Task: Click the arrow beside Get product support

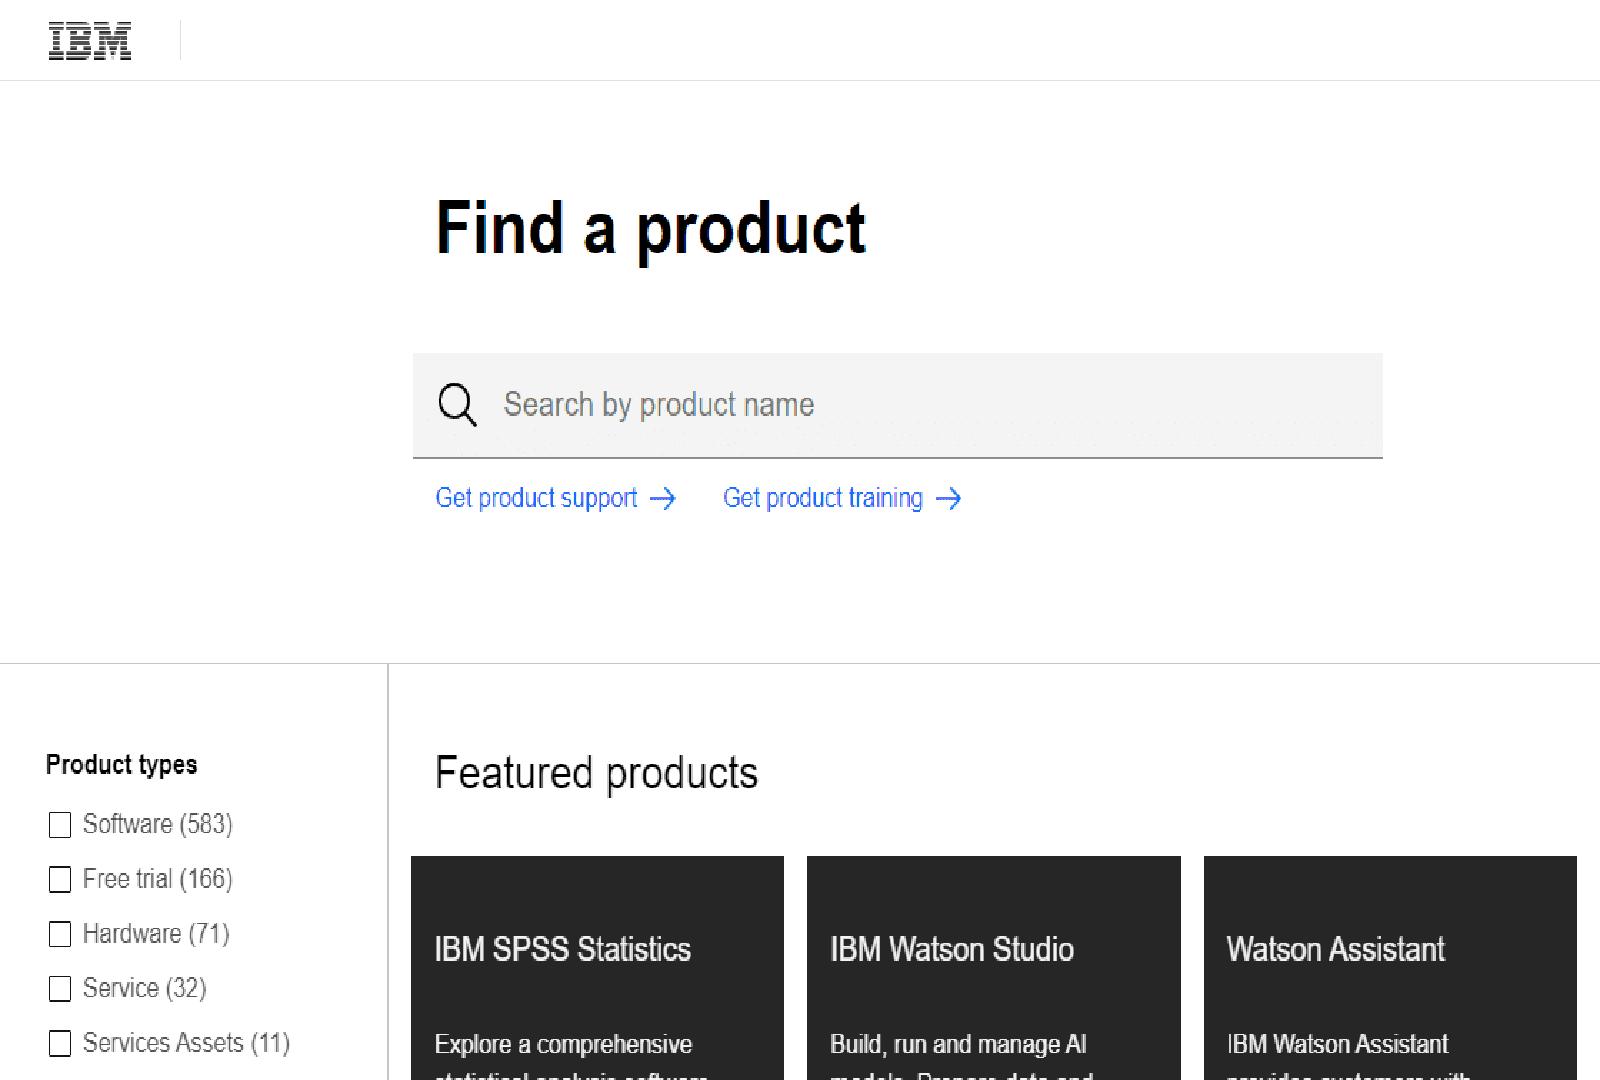Action: (x=663, y=499)
